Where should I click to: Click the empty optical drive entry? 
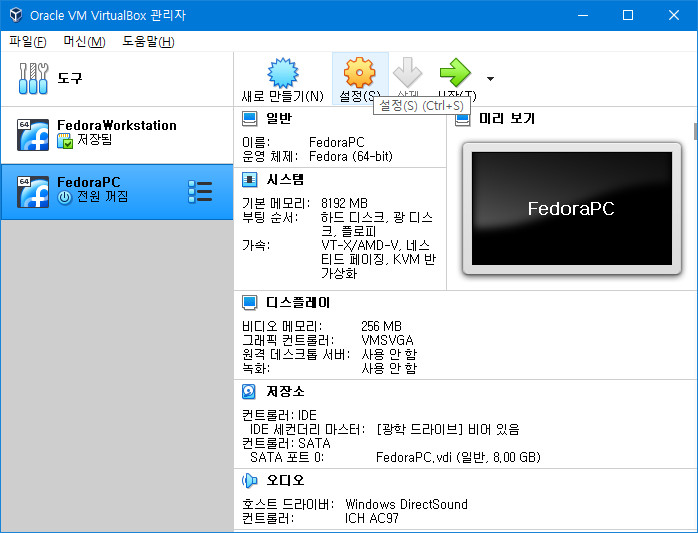click(x=448, y=429)
